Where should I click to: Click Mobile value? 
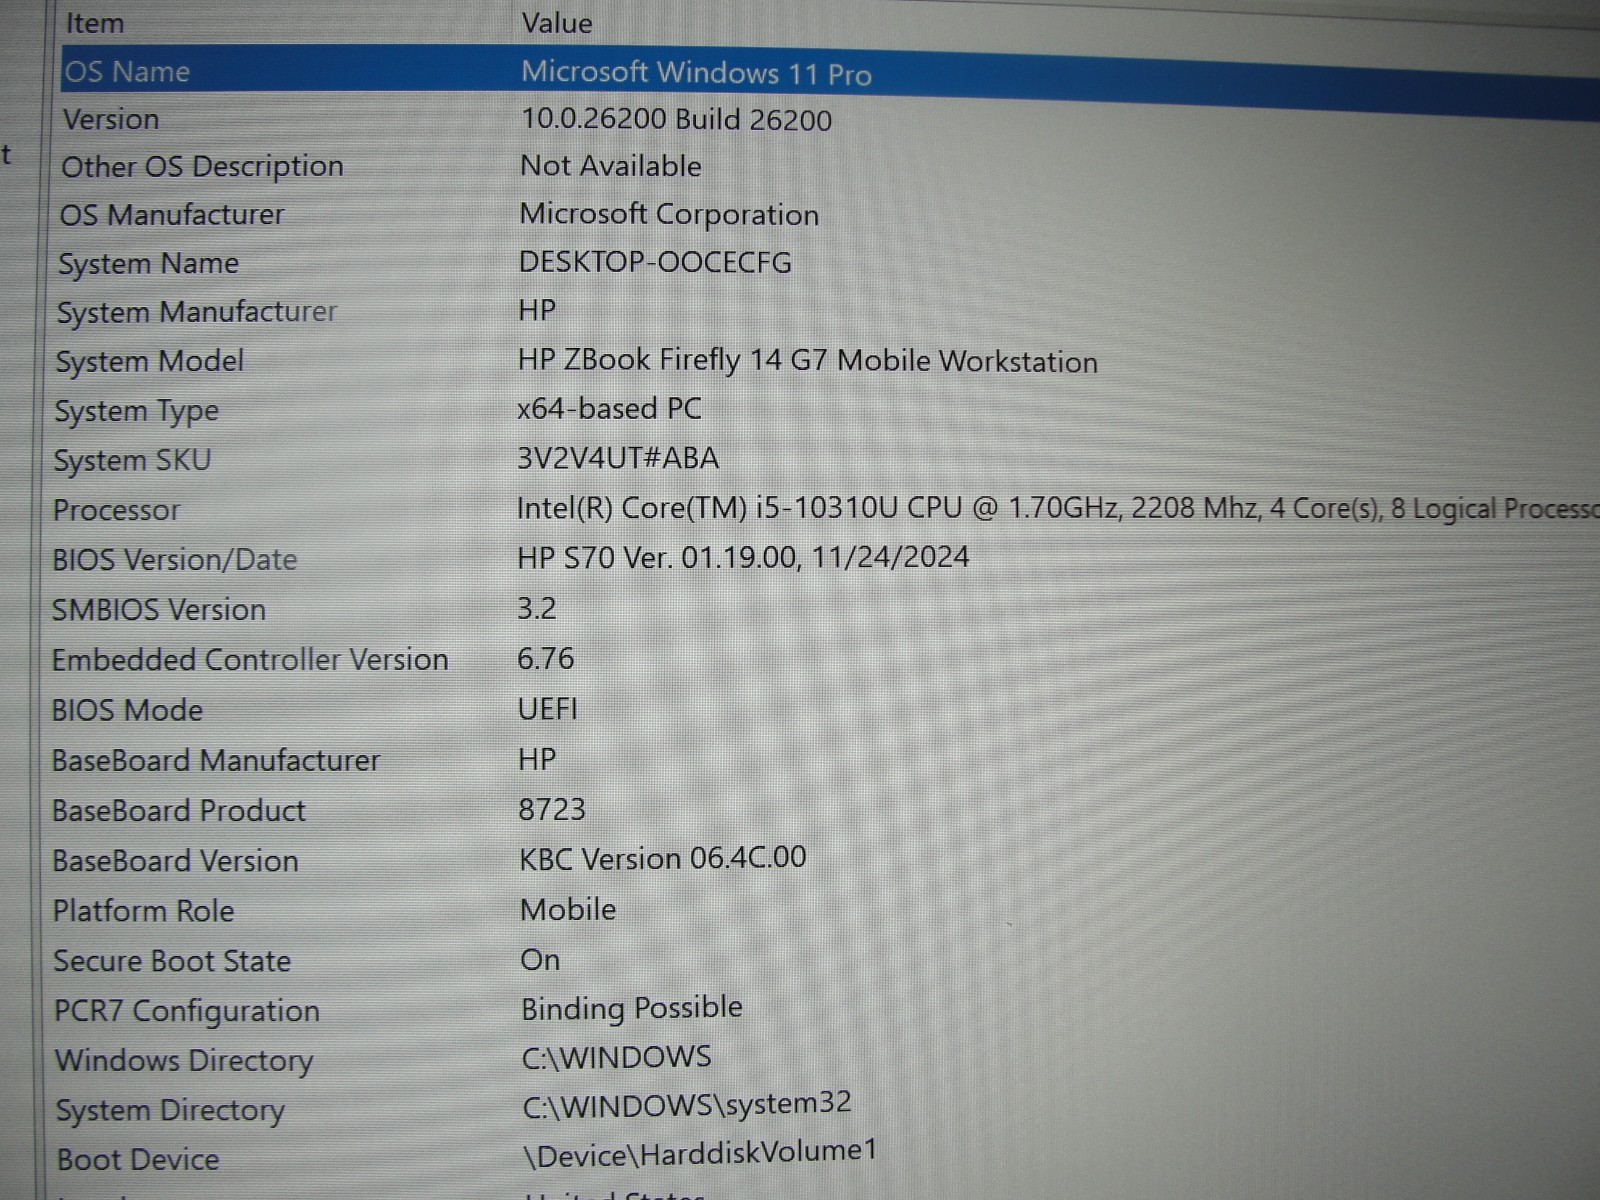(568, 909)
